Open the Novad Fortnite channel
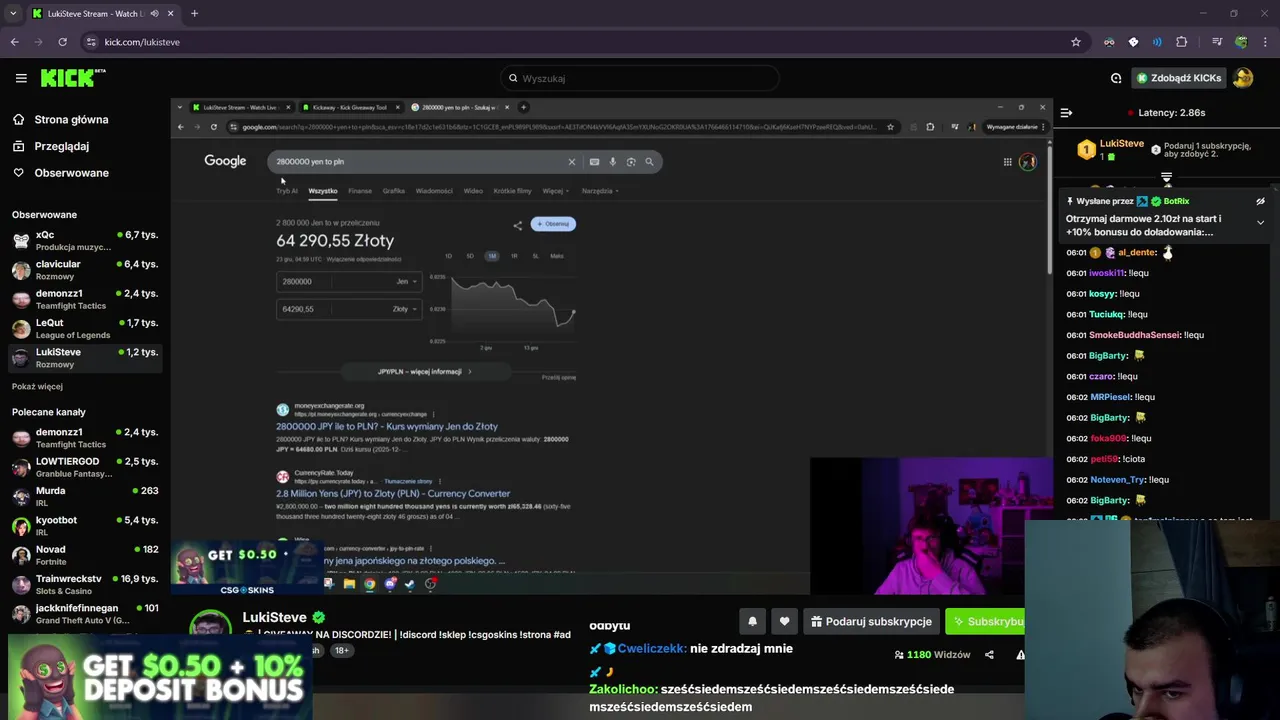This screenshot has width=1280, height=720. point(85,555)
